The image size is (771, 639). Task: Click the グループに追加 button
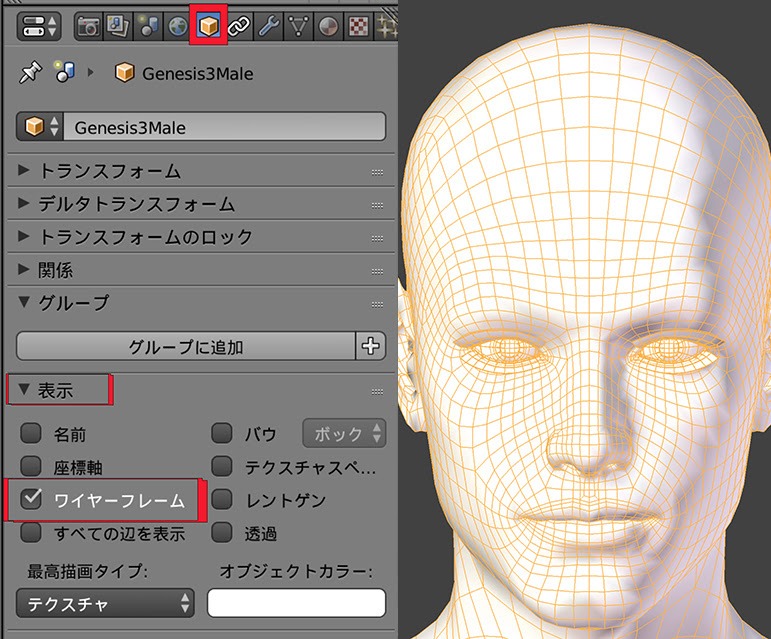pos(186,346)
